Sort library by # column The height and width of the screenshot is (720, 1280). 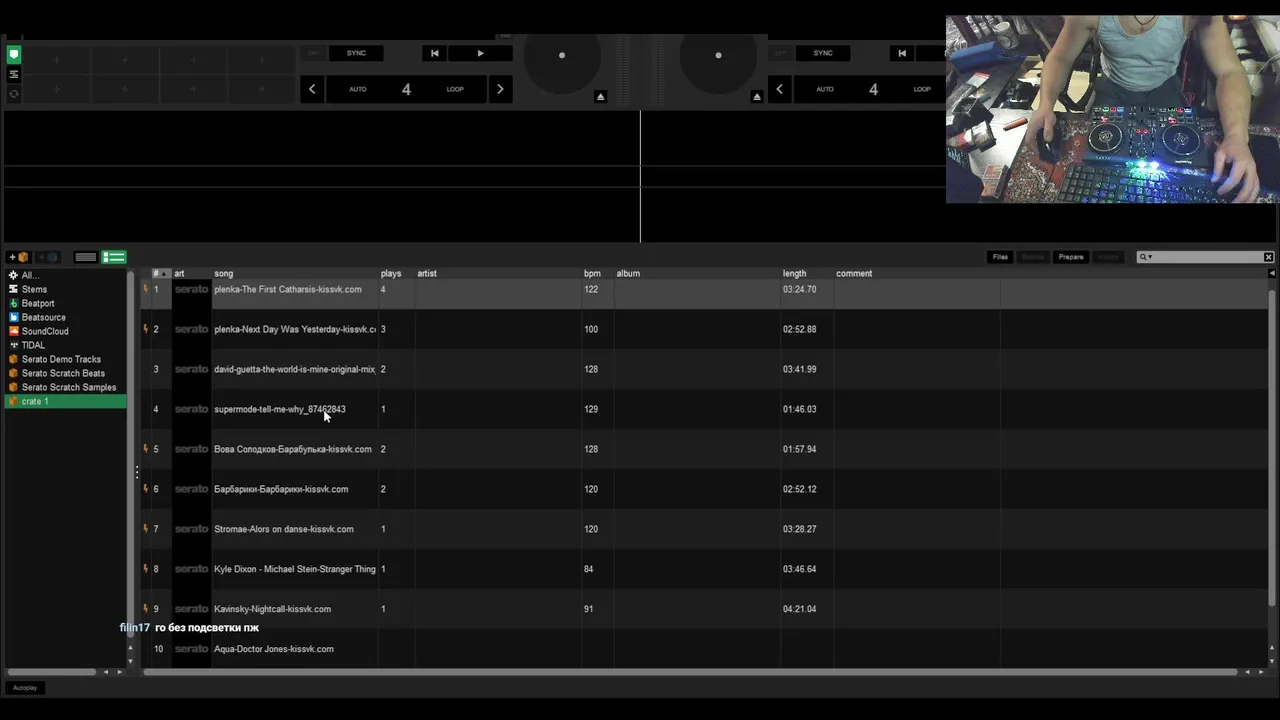coord(160,273)
